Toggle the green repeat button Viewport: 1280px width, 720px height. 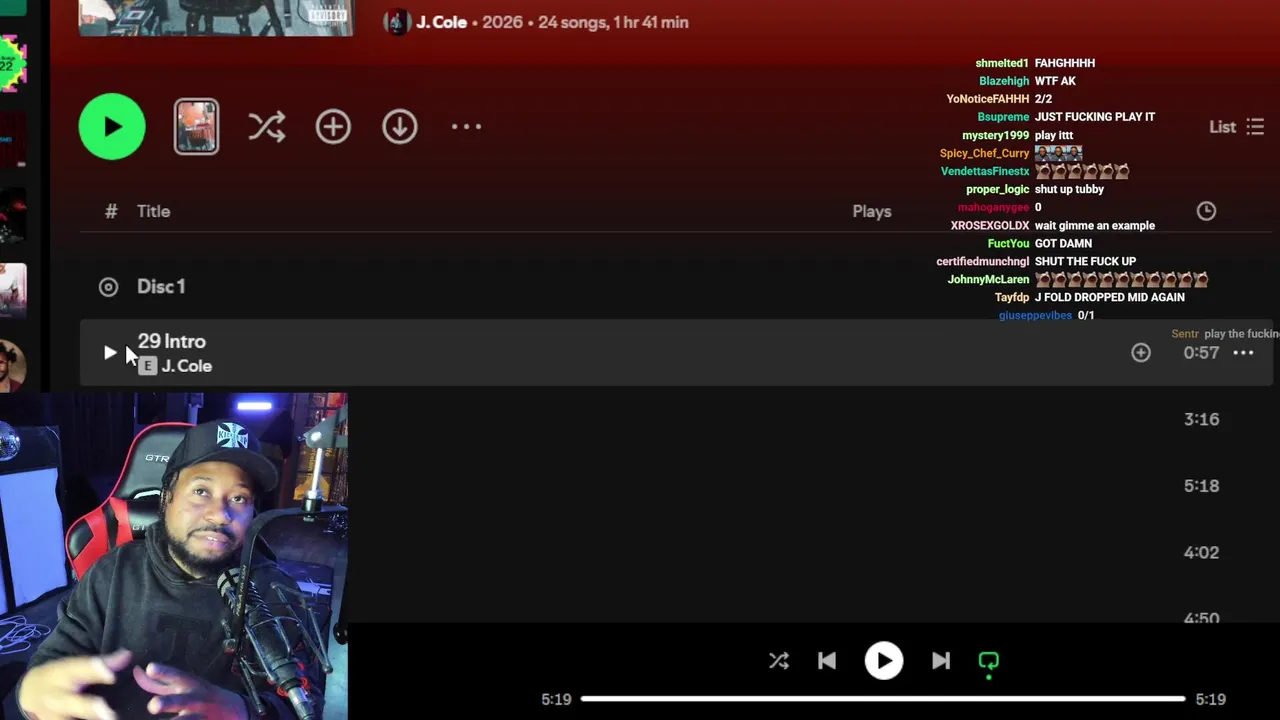(x=988, y=661)
